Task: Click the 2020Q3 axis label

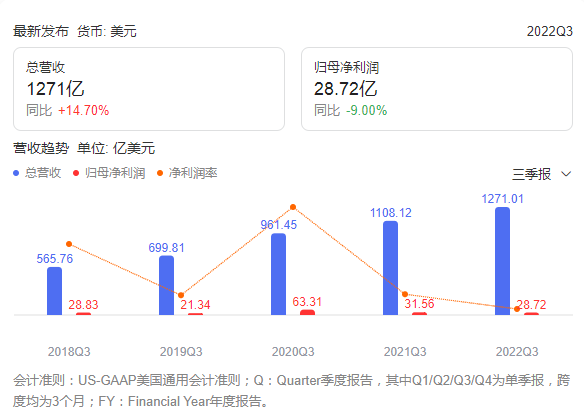Action: coord(293,352)
